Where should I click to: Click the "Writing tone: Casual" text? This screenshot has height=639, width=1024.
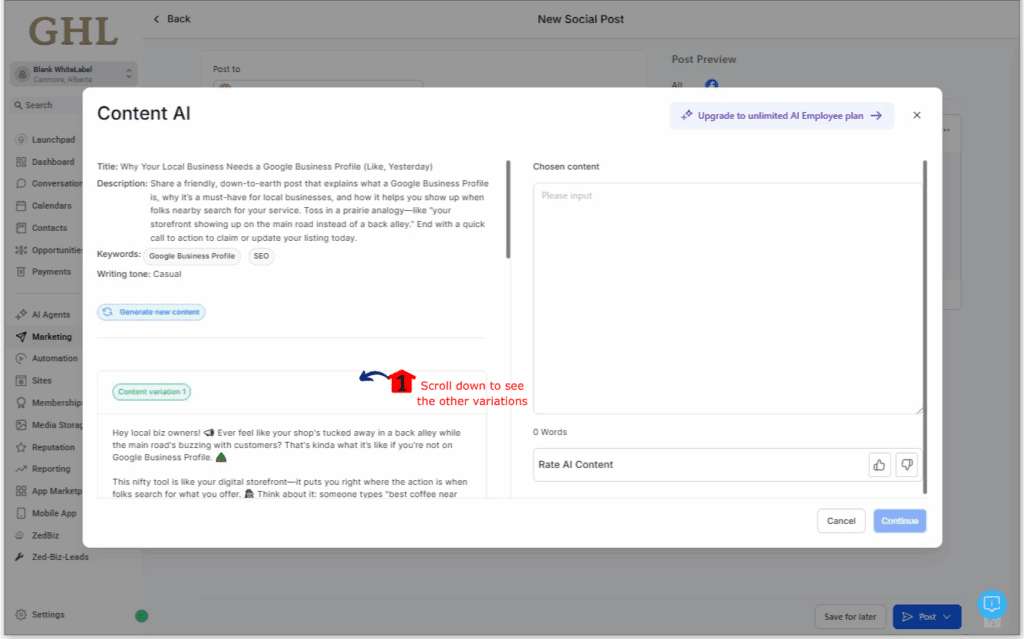click(x=139, y=274)
